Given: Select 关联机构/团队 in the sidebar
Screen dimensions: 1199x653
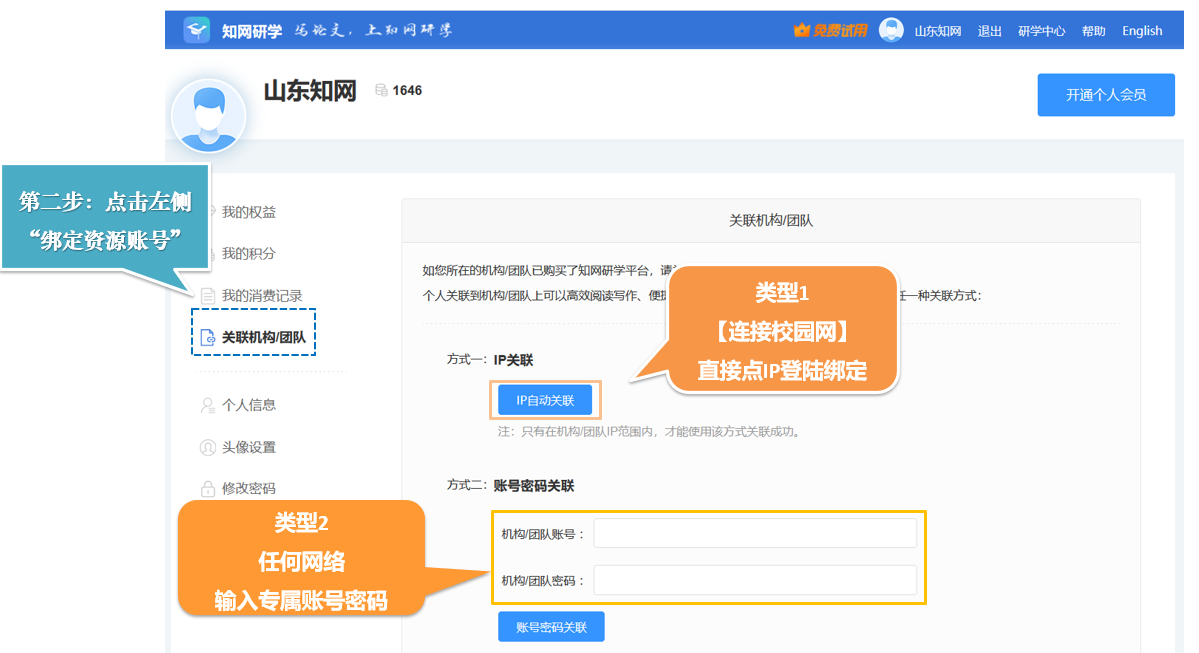Looking at the screenshot, I should coord(263,338).
